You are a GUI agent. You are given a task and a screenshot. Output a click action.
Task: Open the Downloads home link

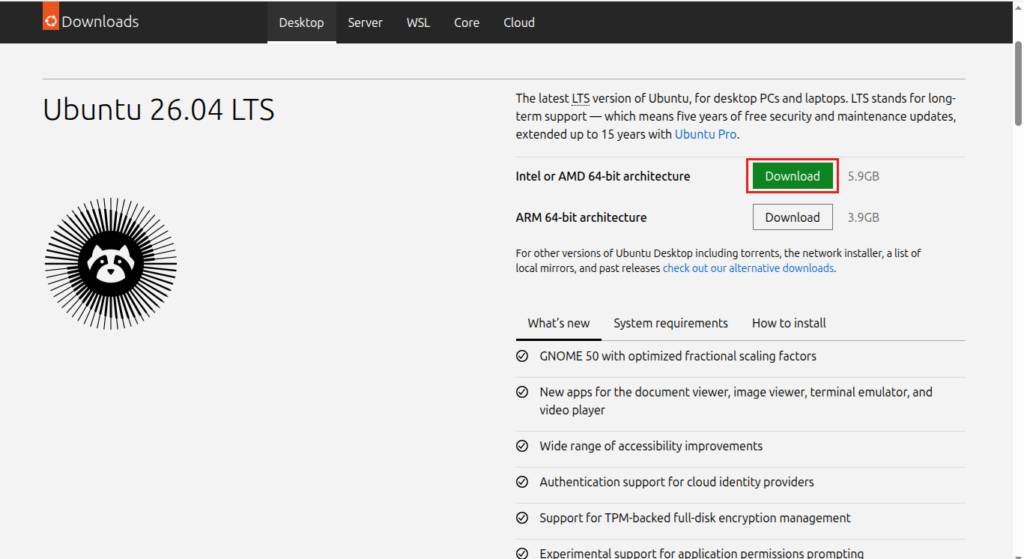pos(100,22)
